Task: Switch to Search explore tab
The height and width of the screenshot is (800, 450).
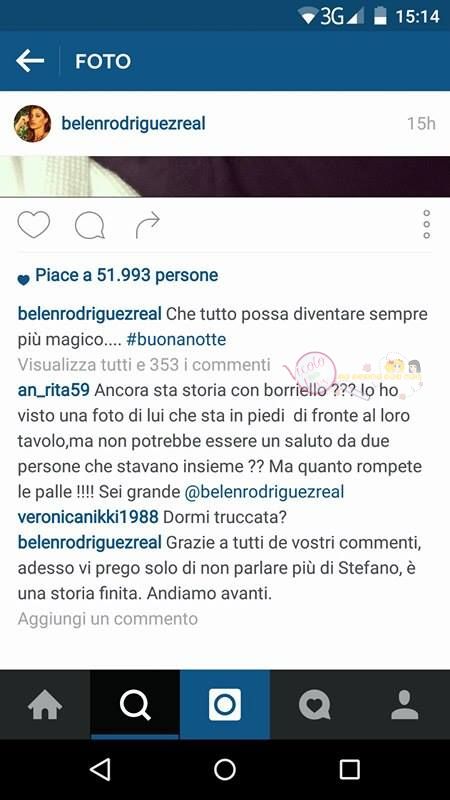Action: [x=135, y=705]
